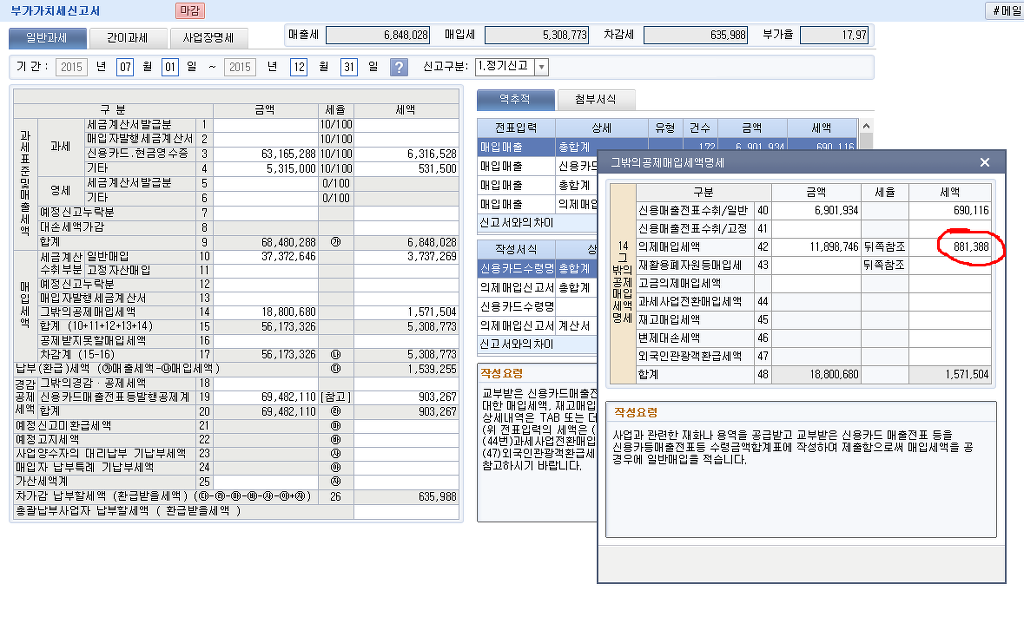Select 공제받지못할매입세액 row 16 label
The height and width of the screenshot is (630, 1024).
tap(93, 341)
